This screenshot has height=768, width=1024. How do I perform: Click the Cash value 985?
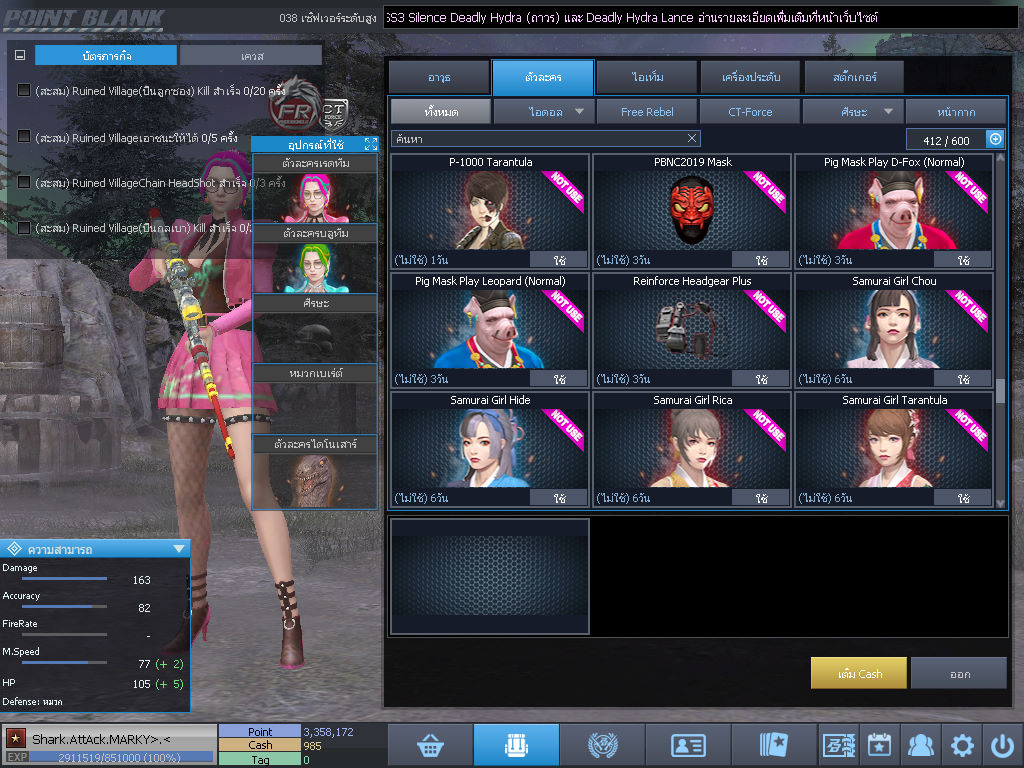[313, 746]
